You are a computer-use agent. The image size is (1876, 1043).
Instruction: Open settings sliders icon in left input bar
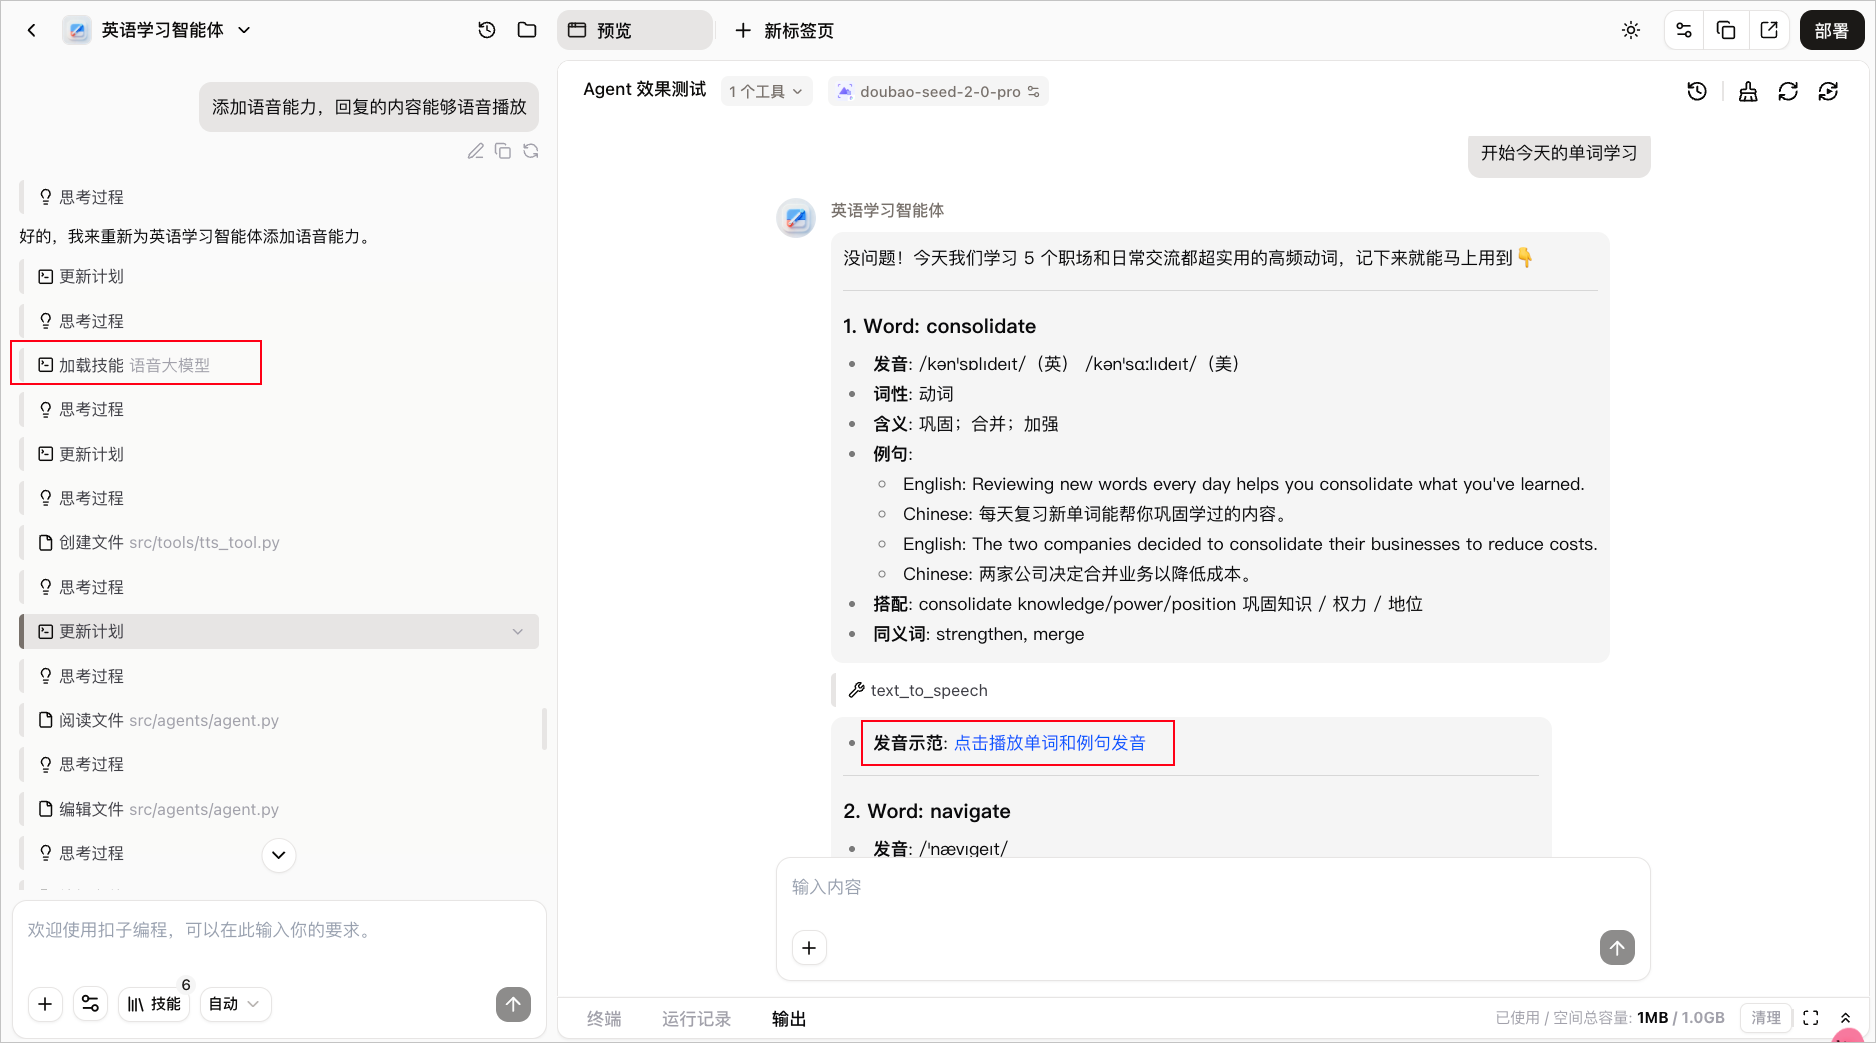coord(90,1004)
